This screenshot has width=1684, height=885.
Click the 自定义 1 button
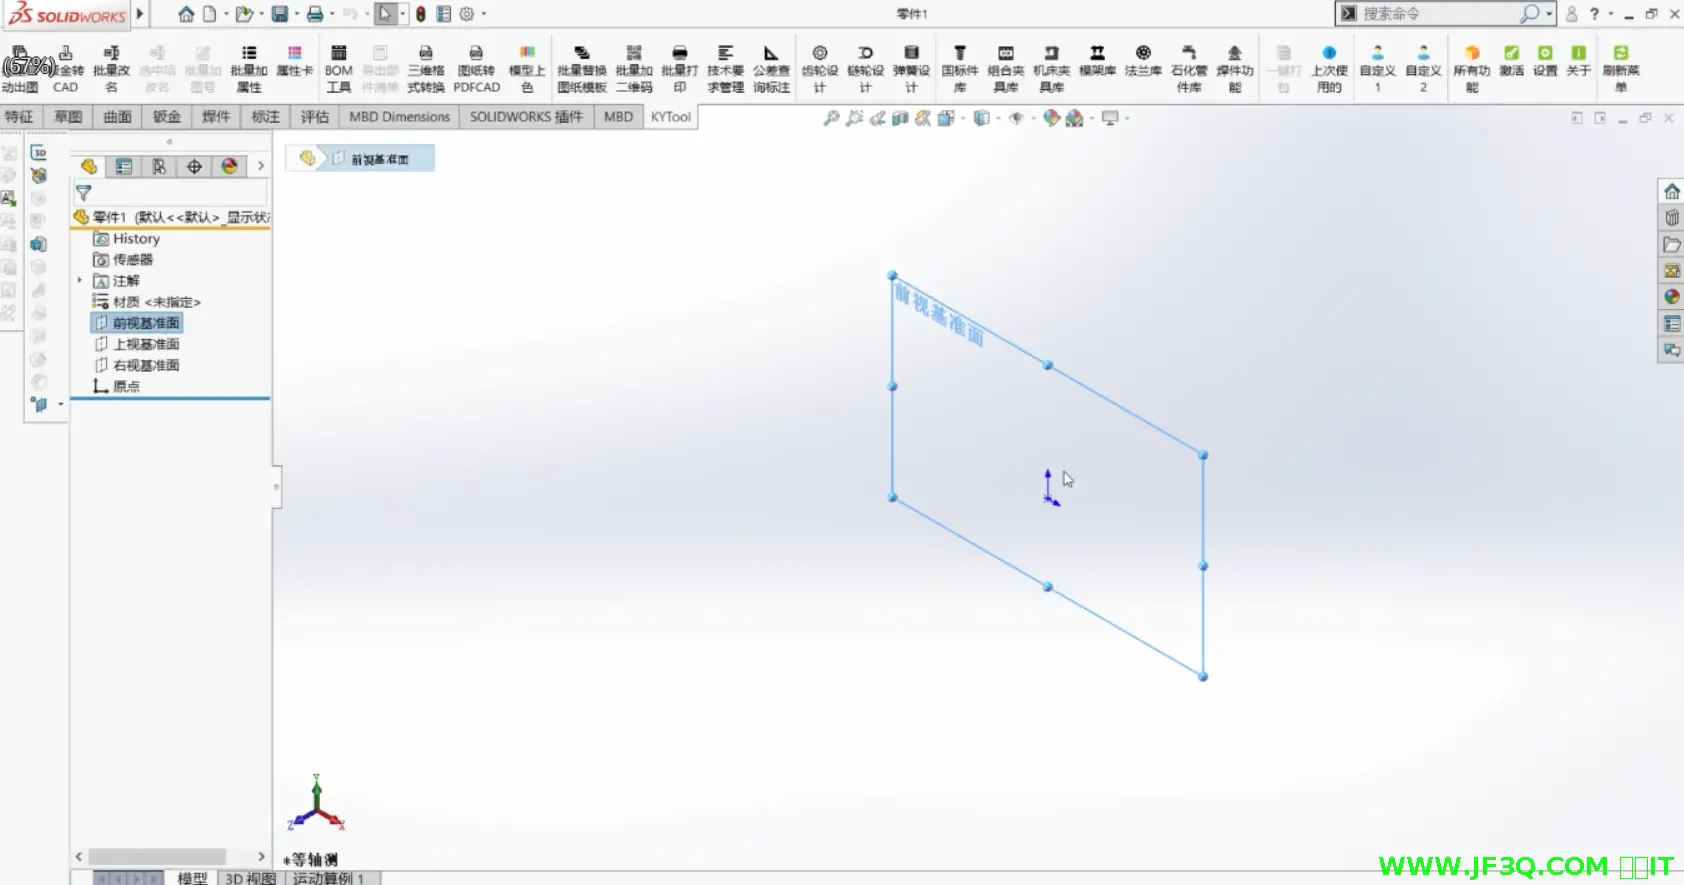(1377, 68)
